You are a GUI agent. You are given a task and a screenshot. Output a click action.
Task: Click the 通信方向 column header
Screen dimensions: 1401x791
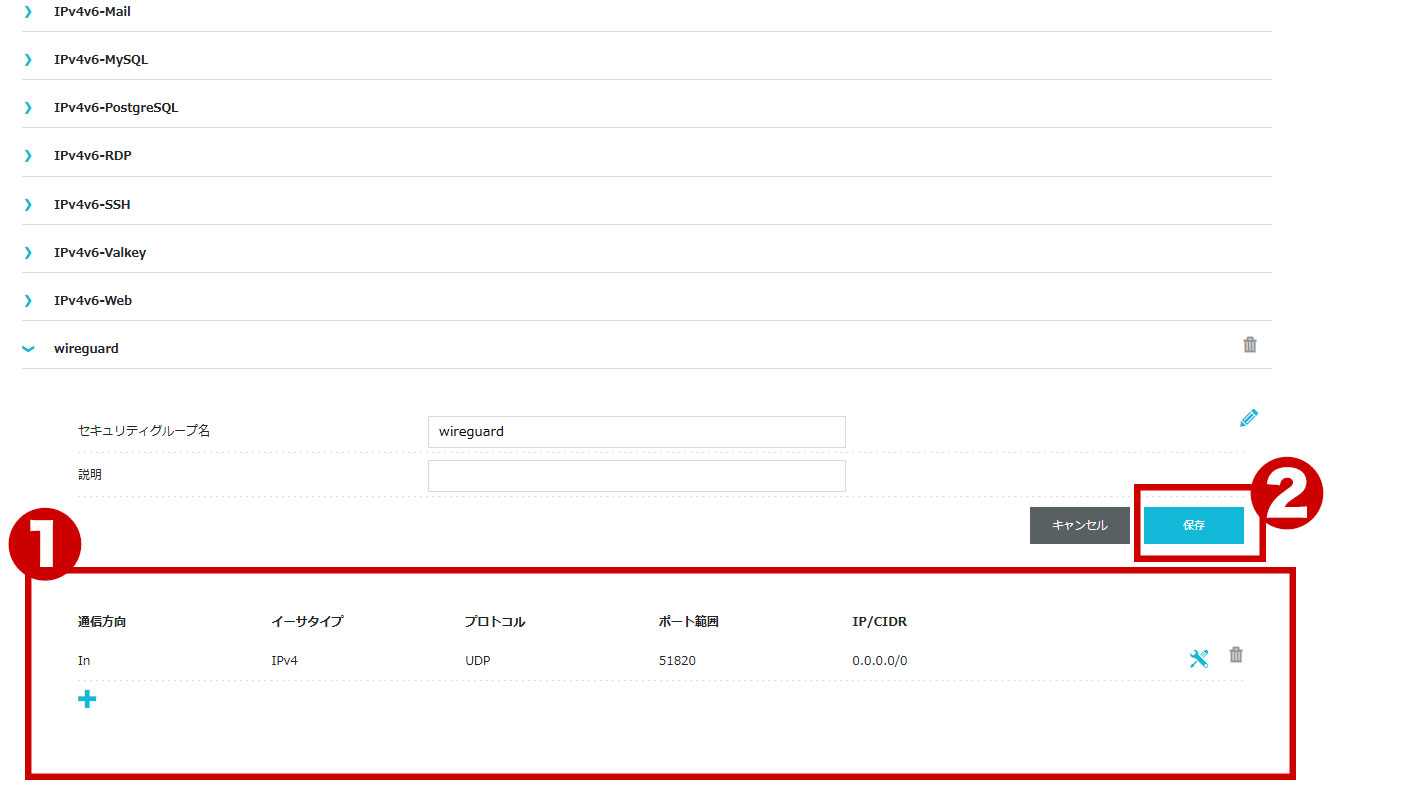pyautogui.click(x=102, y=622)
